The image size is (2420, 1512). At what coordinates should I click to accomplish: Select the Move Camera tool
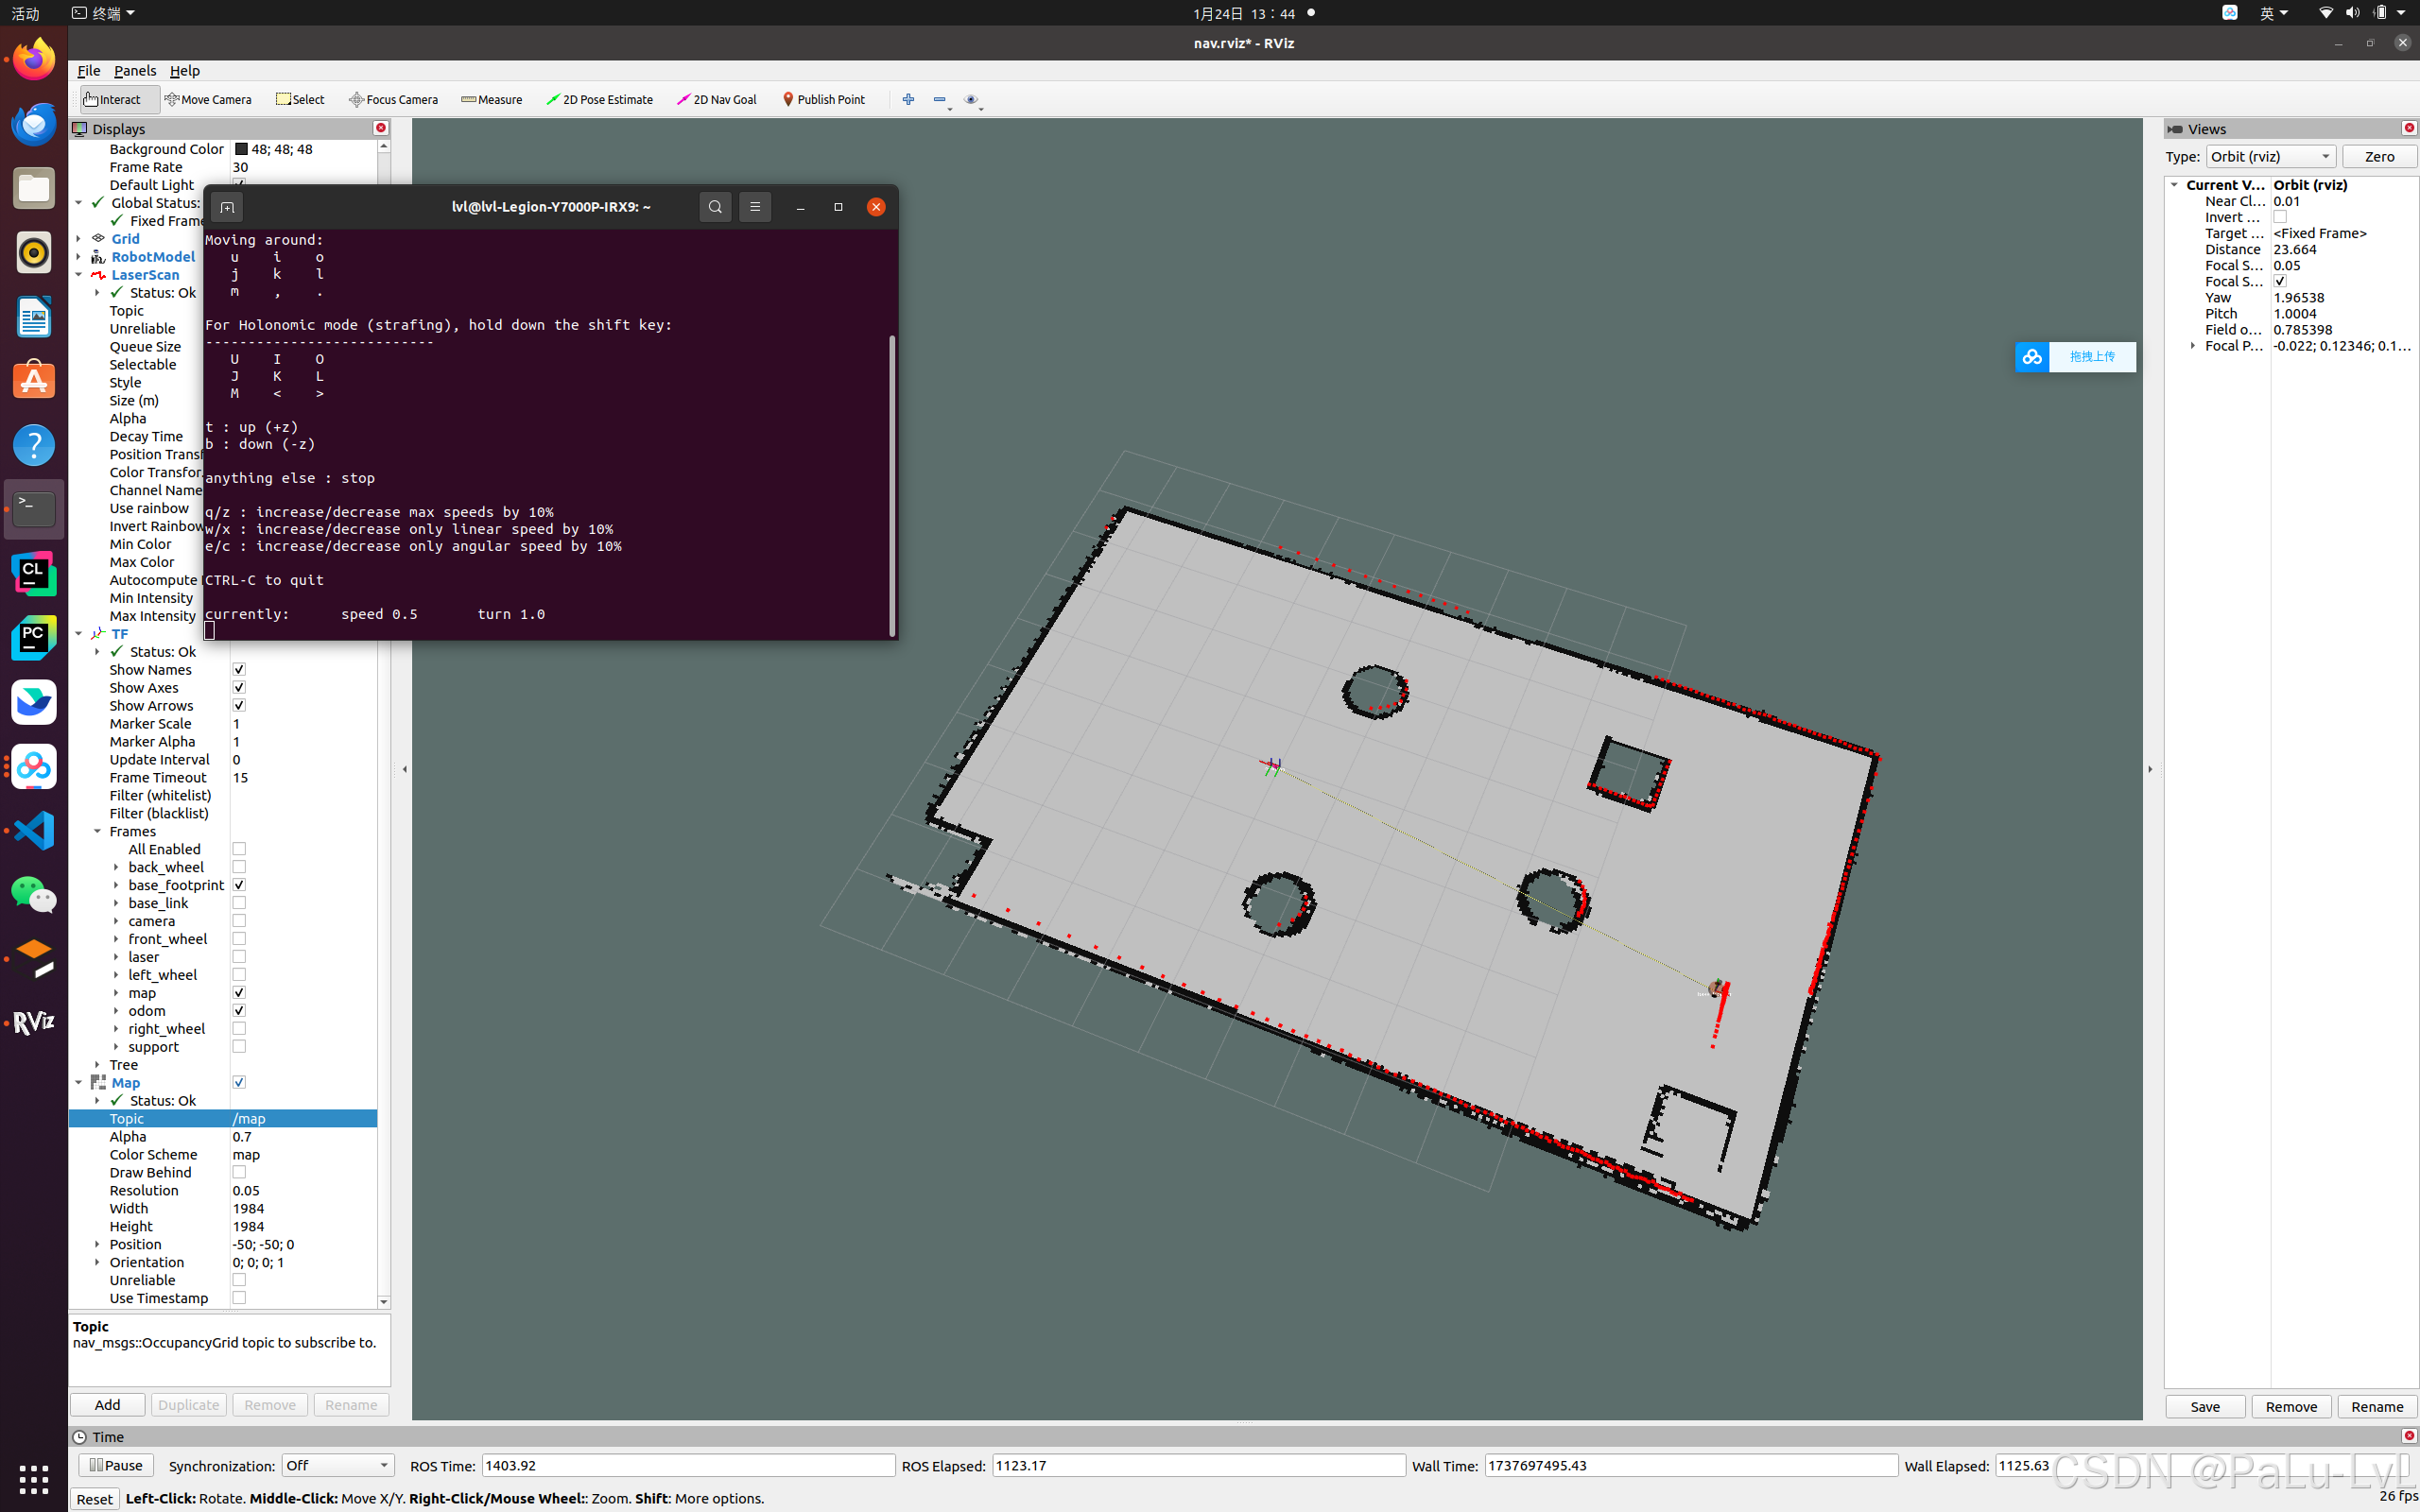208,99
